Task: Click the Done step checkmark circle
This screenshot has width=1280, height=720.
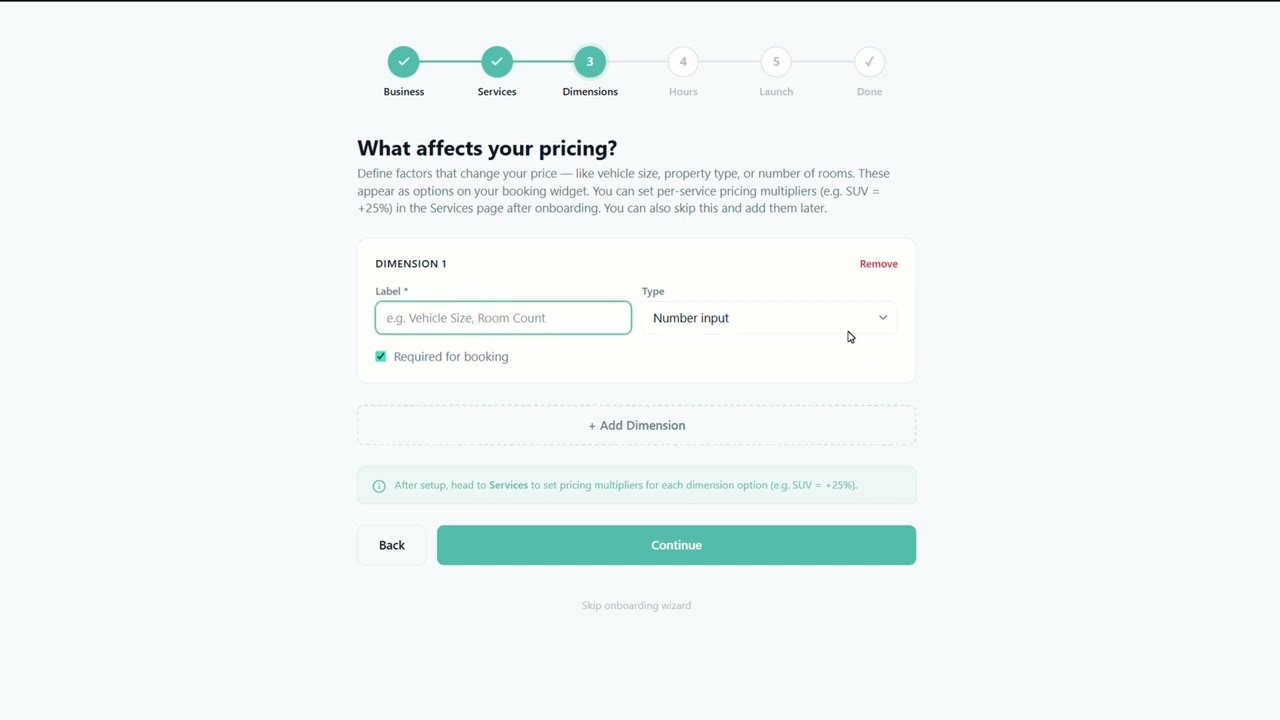Action: [x=869, y=62]
